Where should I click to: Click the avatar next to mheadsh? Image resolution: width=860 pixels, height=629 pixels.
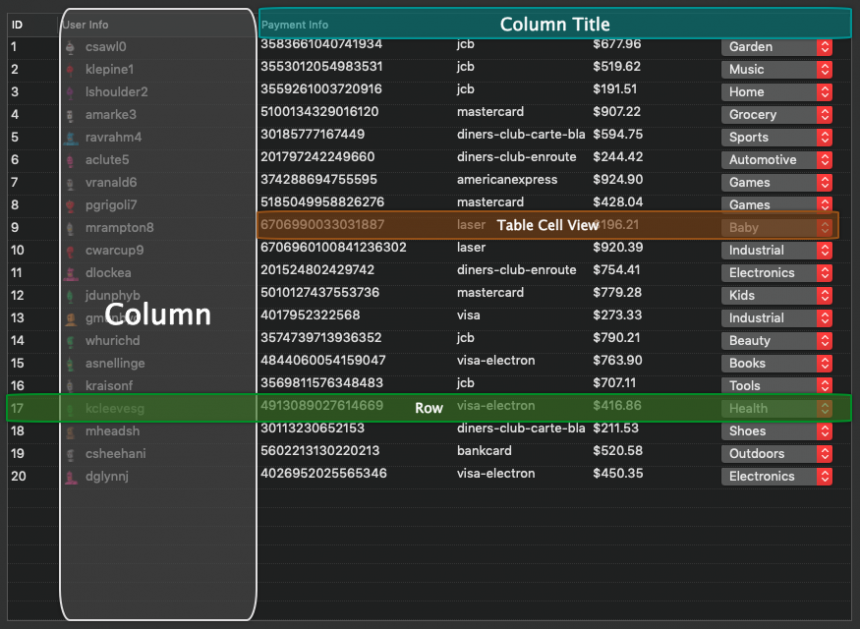coord(69,432)
